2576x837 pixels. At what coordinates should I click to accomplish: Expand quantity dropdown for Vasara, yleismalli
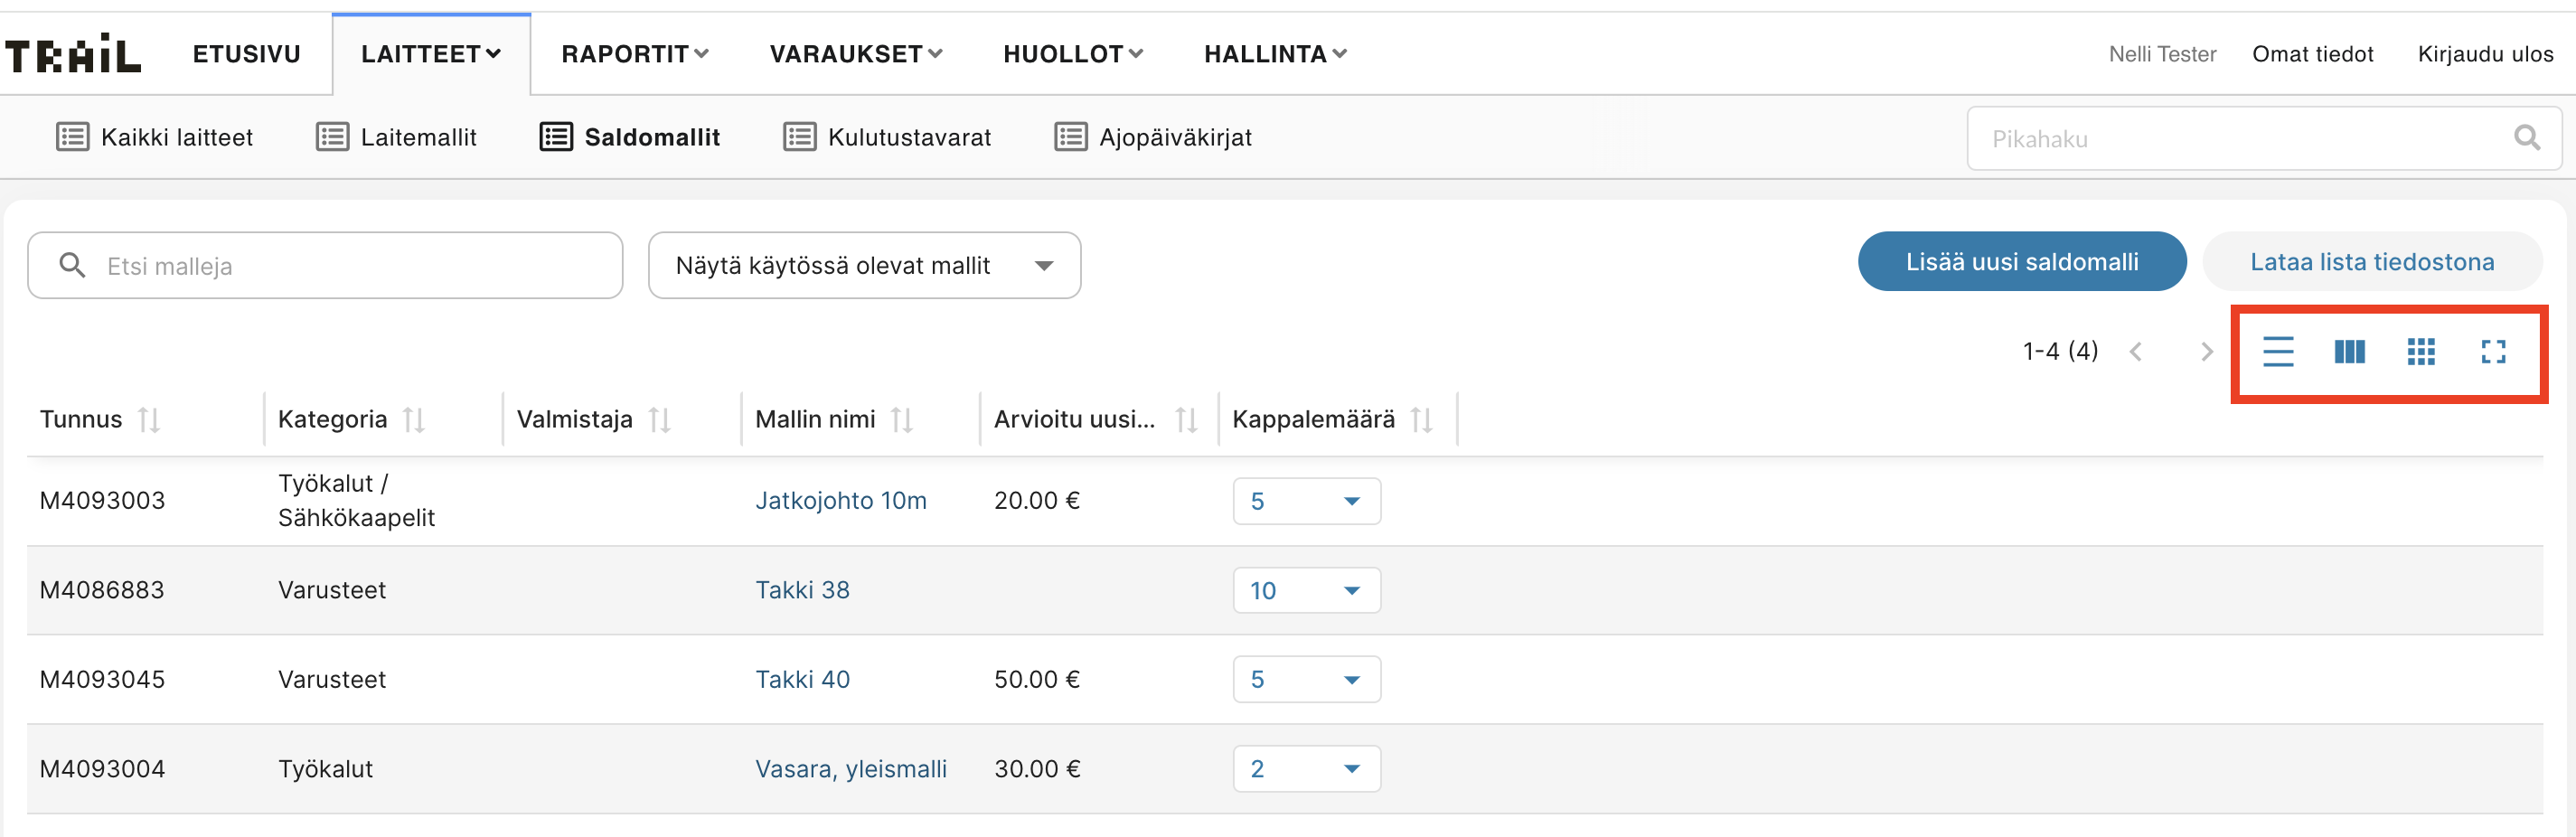pyautogui.click(x=1306, y=769)
